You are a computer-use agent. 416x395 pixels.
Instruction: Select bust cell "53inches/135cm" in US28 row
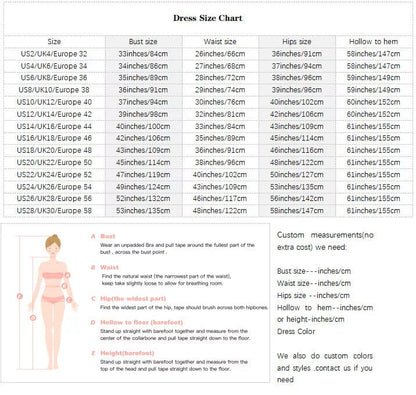point(143,211)
